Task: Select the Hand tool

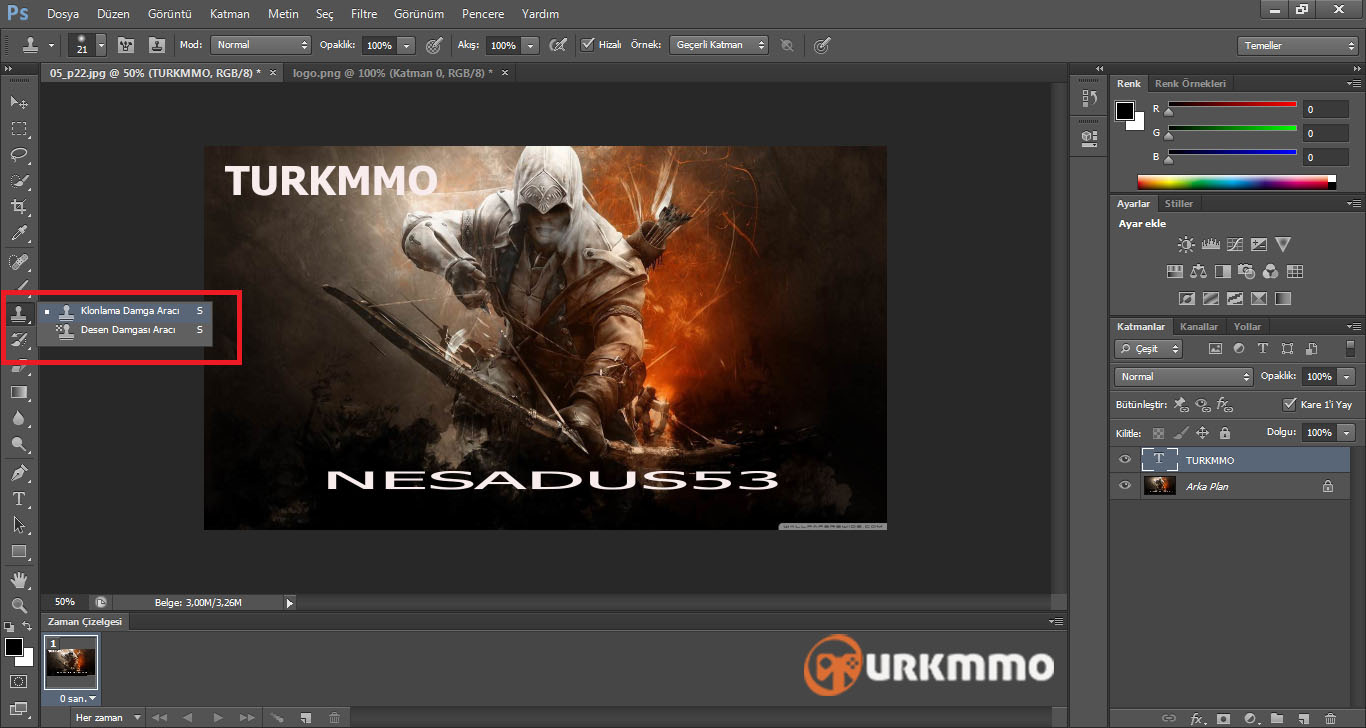Action: (x=19, y=580)
